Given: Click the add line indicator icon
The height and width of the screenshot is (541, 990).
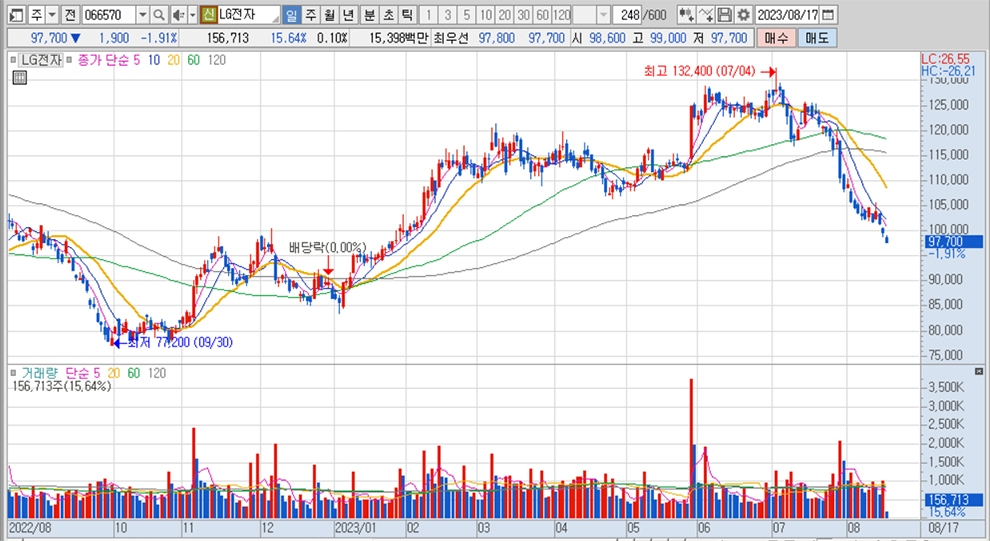Looking at the screenshot, I should pos(705,15).
